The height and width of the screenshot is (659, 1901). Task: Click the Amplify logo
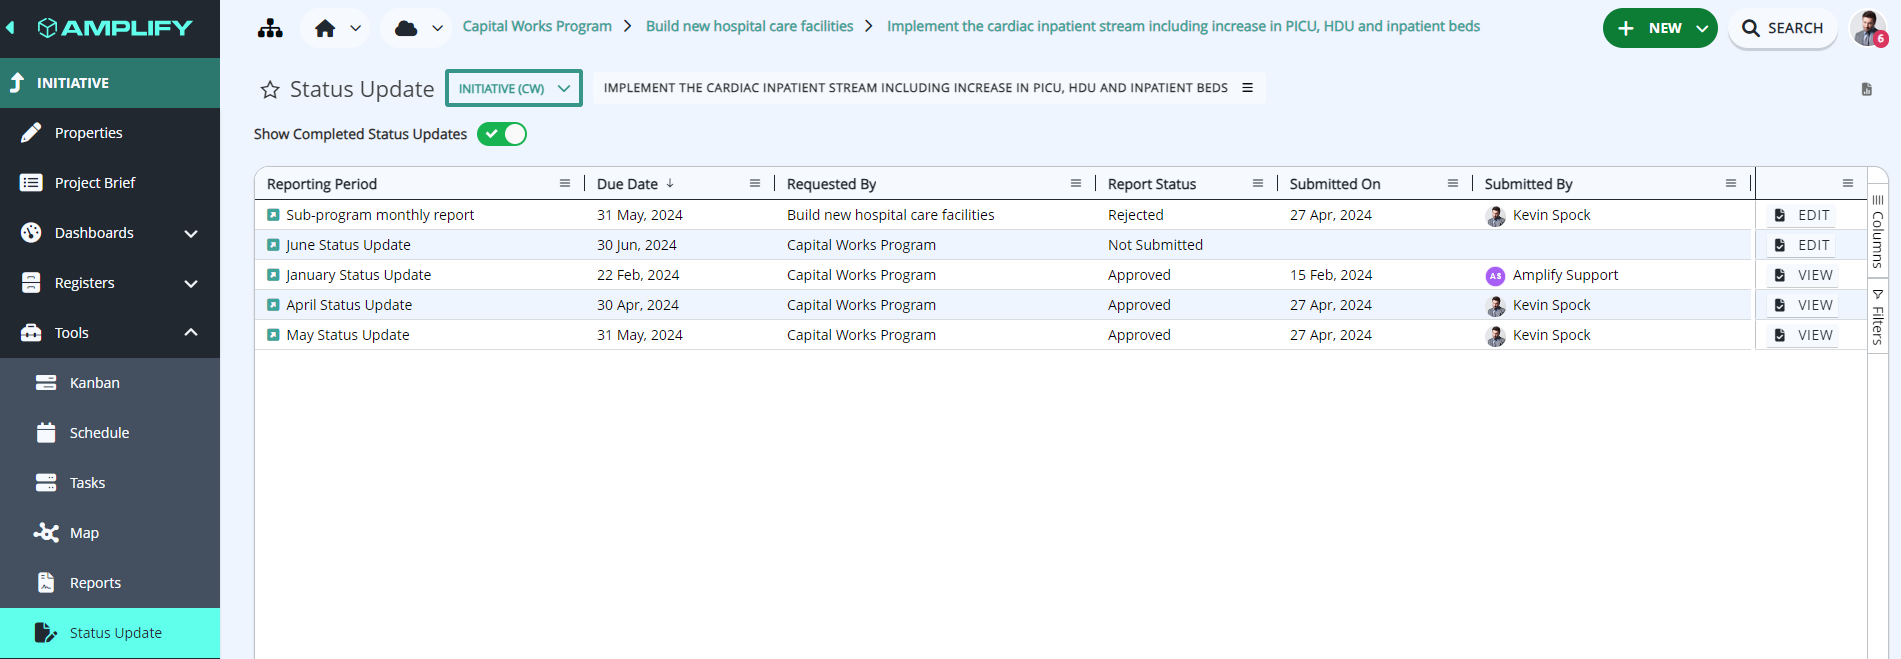pos(115,28)
